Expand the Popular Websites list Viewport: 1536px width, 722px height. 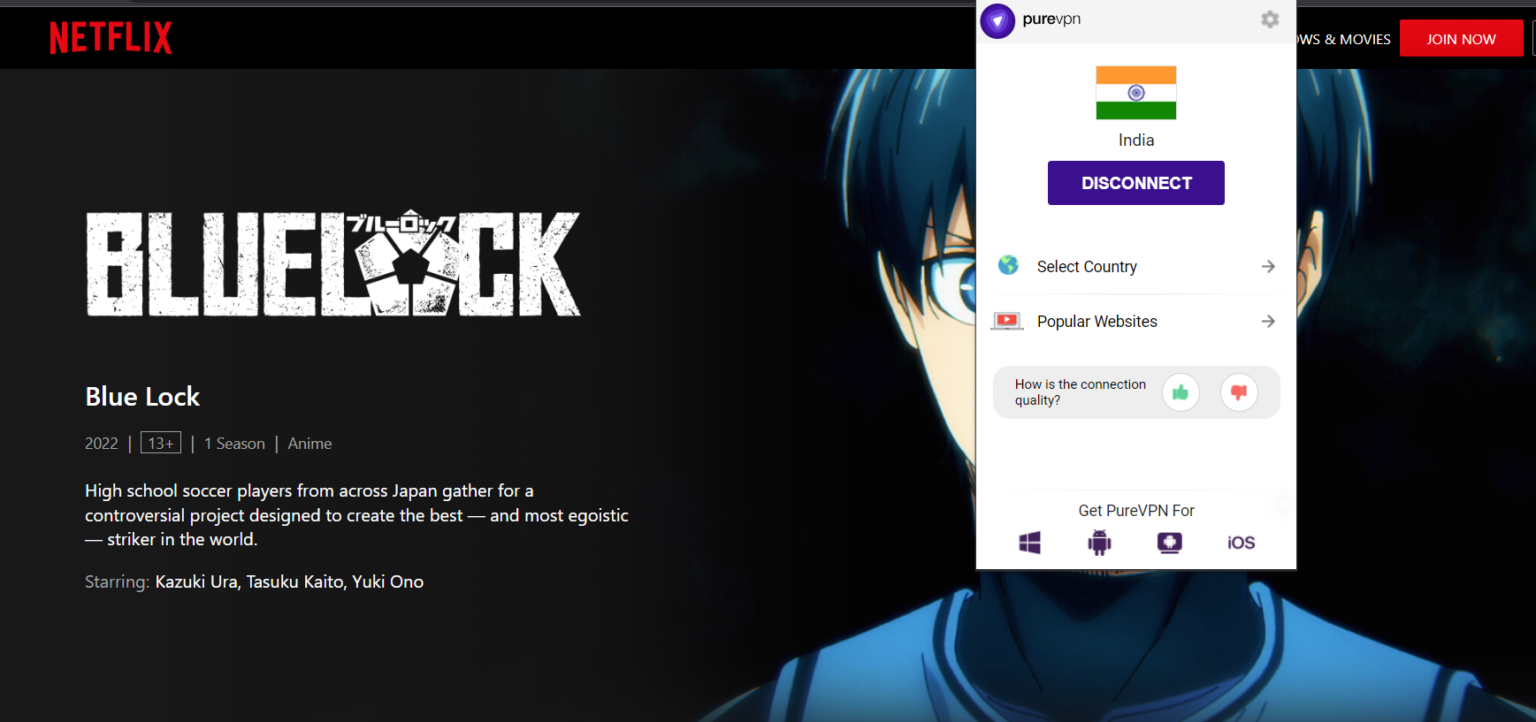(x=1268, y=321)
